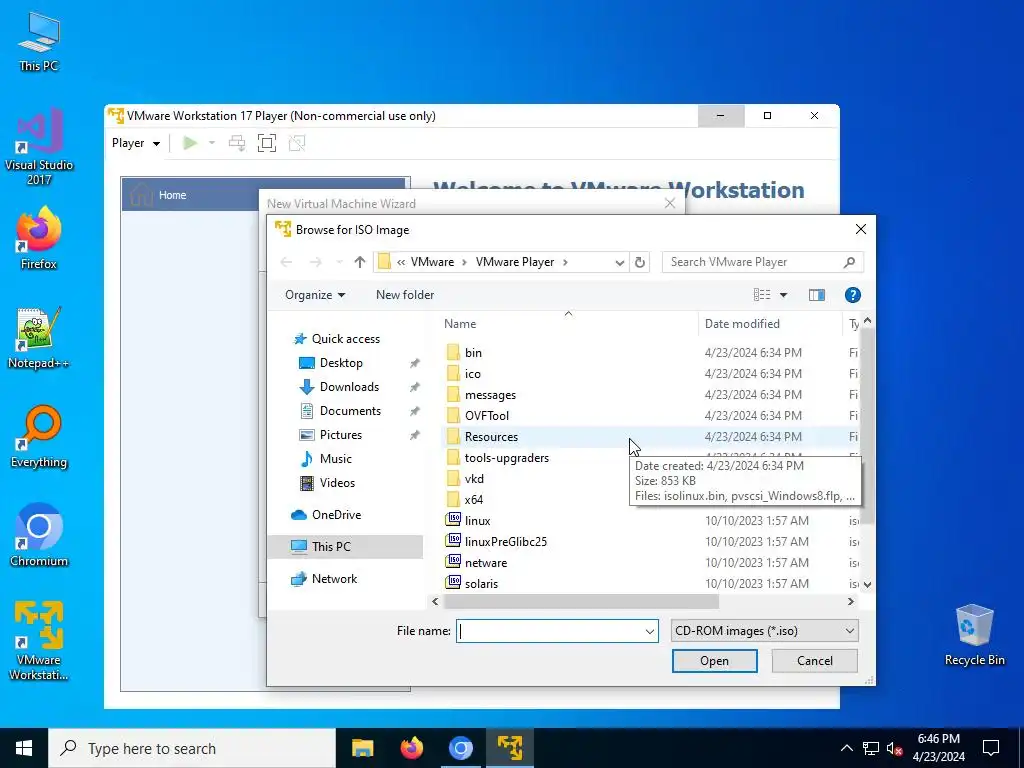
Task: Expand power options arrow beside play button
Action: [x=212, y=143]
